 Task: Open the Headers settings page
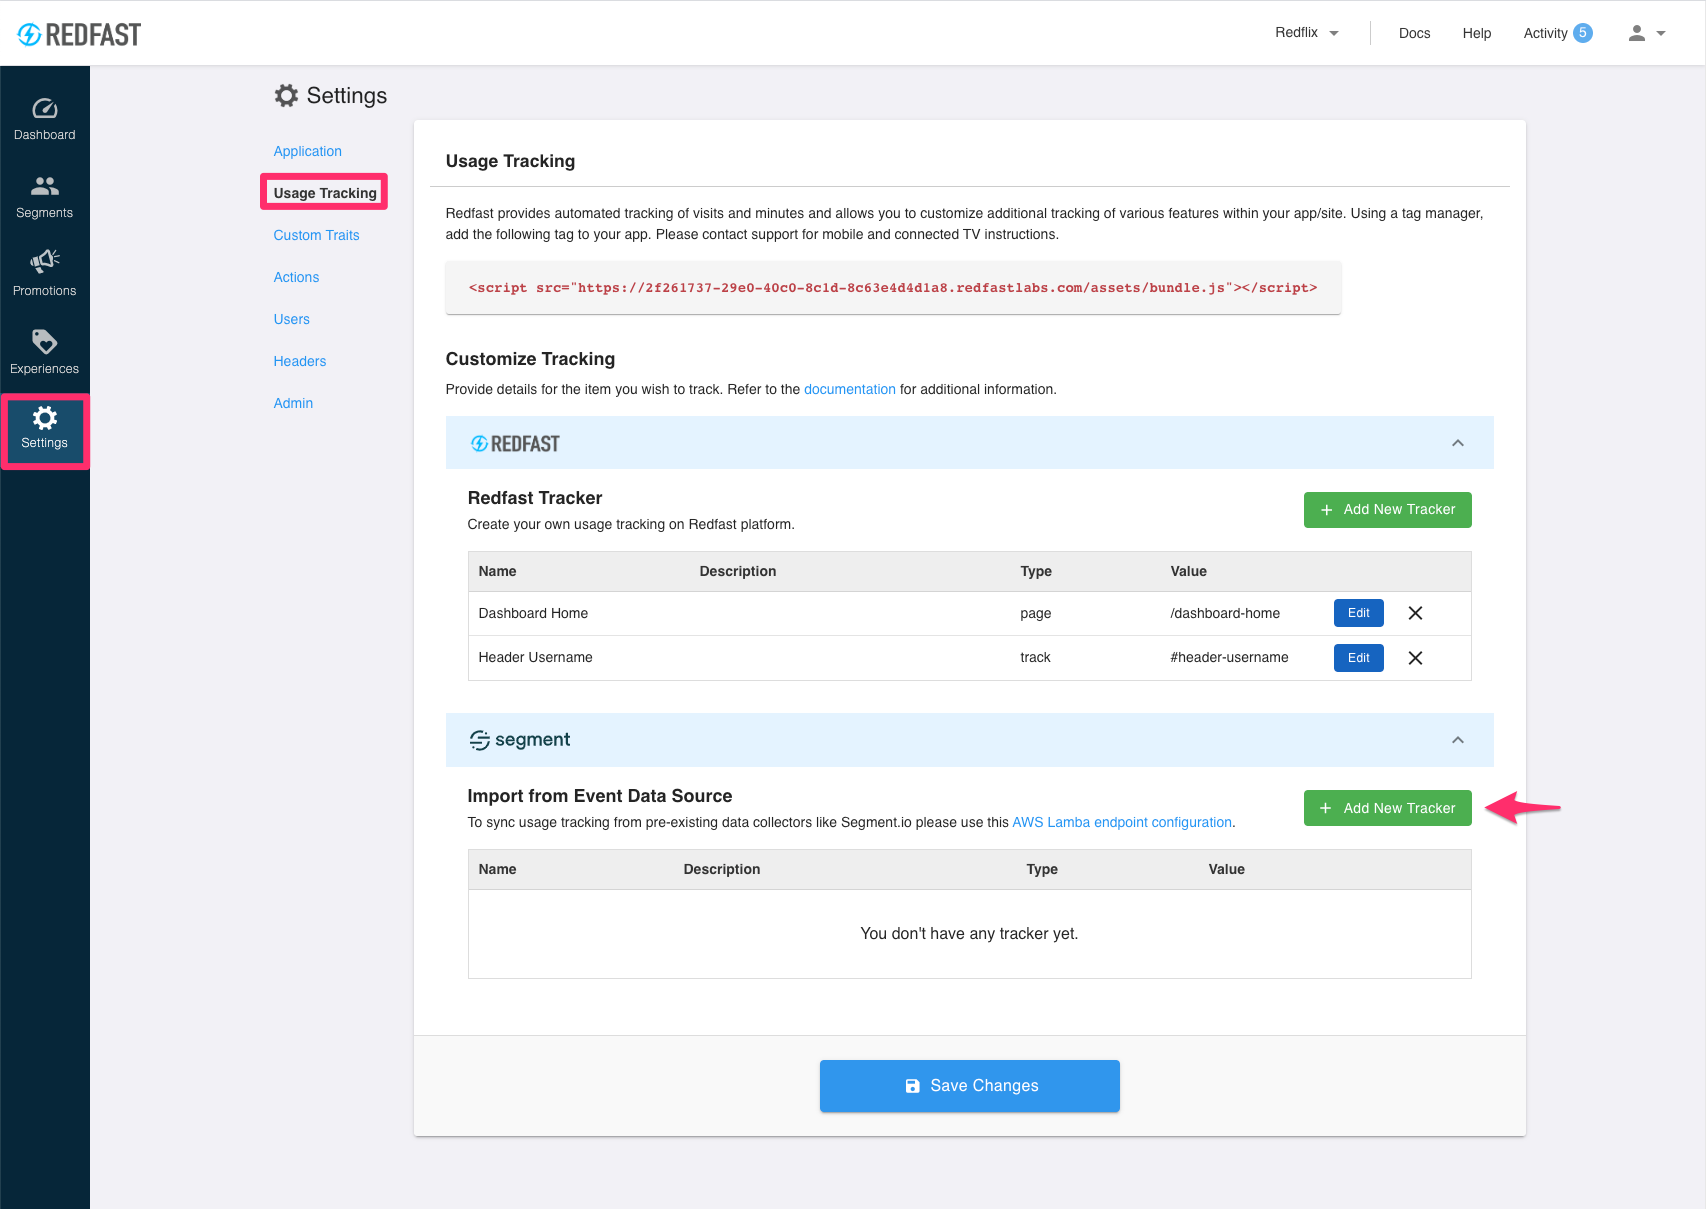click(299, 361)
